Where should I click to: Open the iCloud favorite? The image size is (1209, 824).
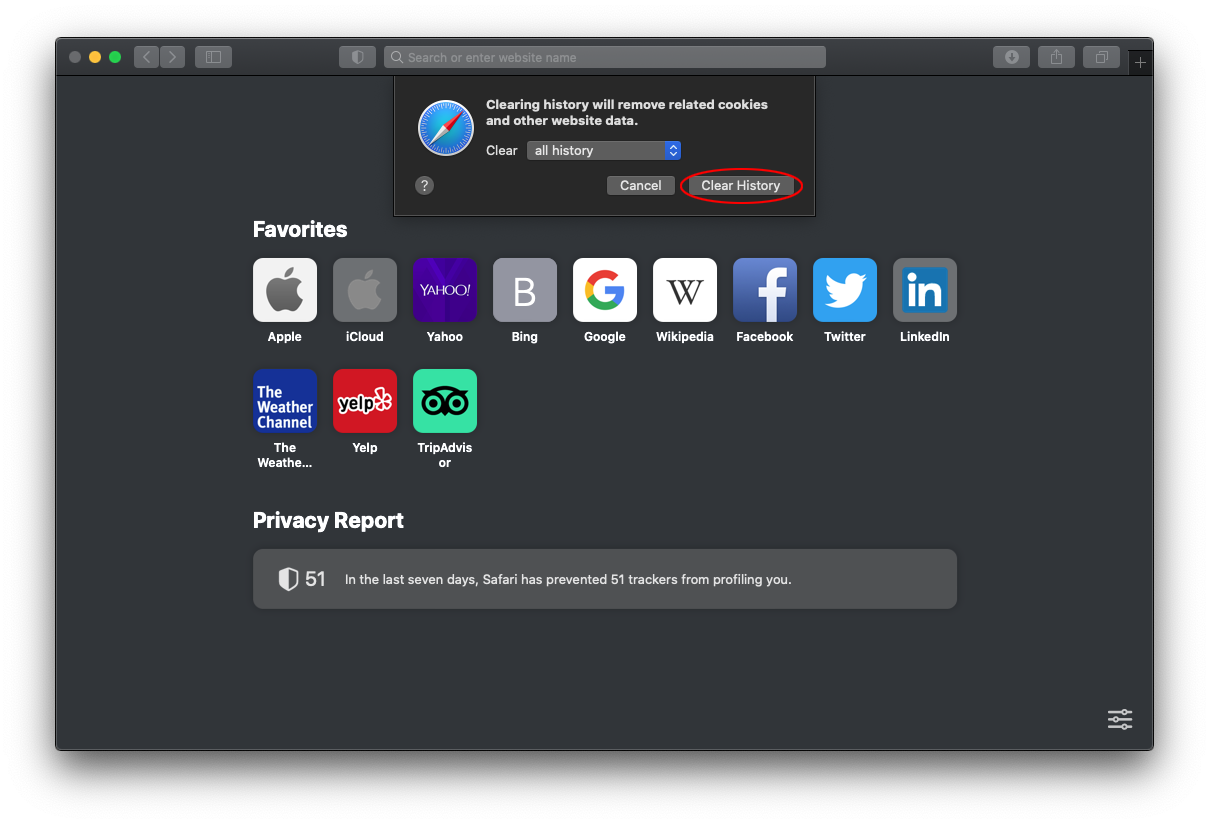(x=365, y=290)
